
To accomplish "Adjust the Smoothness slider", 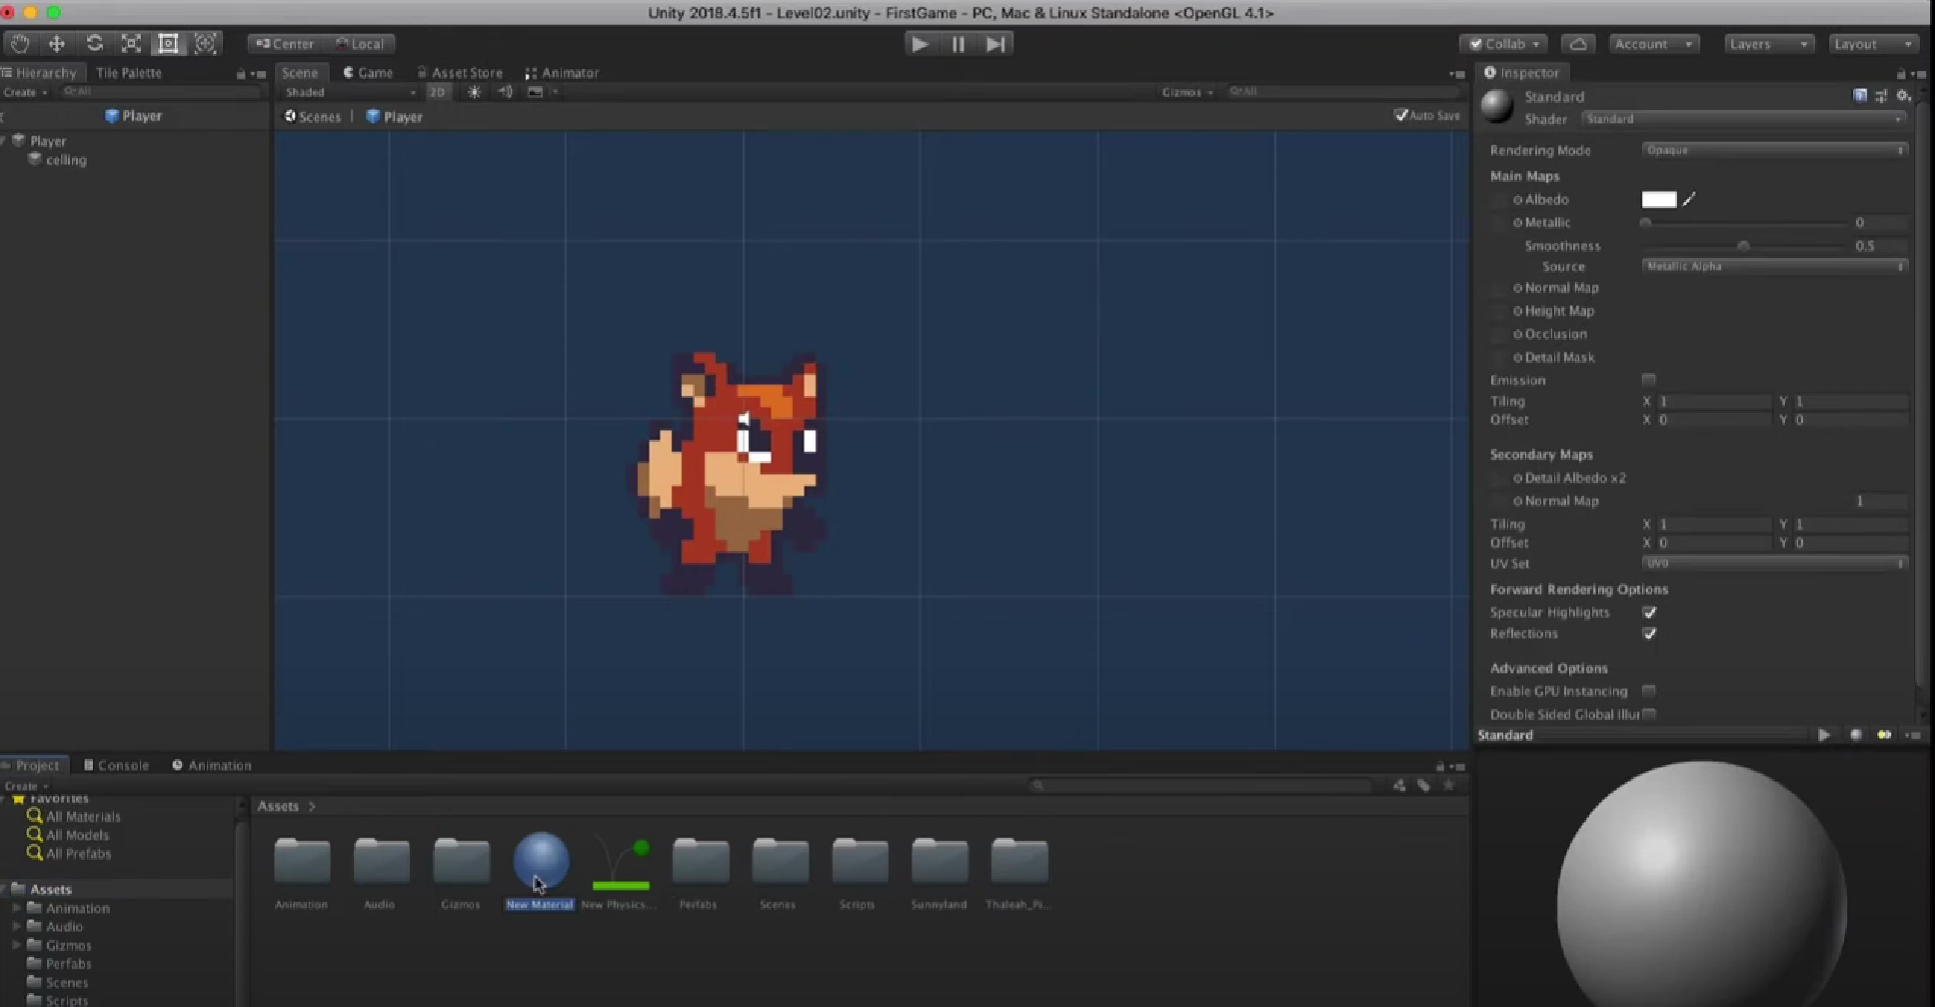I will click(1744, 245).
